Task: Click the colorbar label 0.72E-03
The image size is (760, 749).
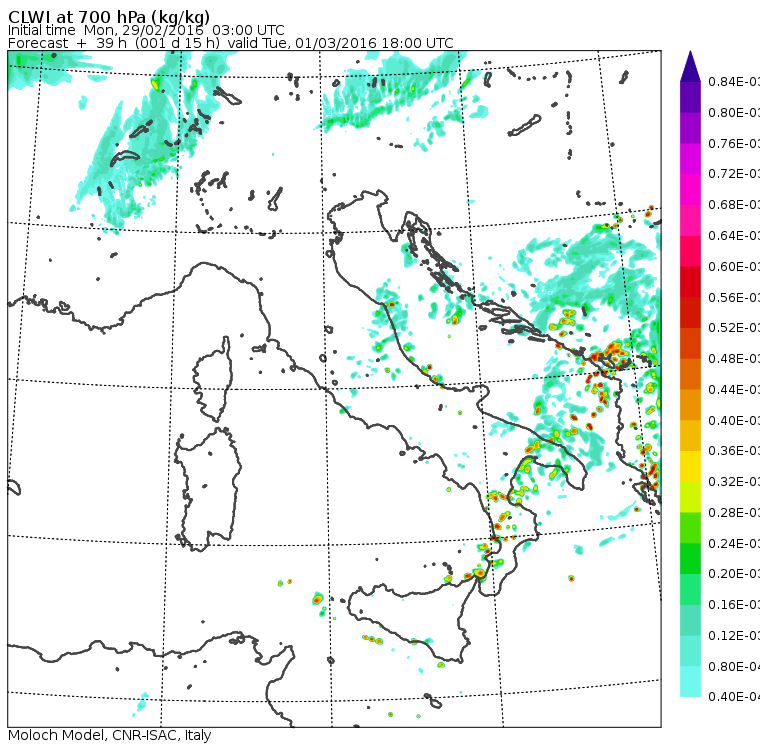Action: coord(734,174)
